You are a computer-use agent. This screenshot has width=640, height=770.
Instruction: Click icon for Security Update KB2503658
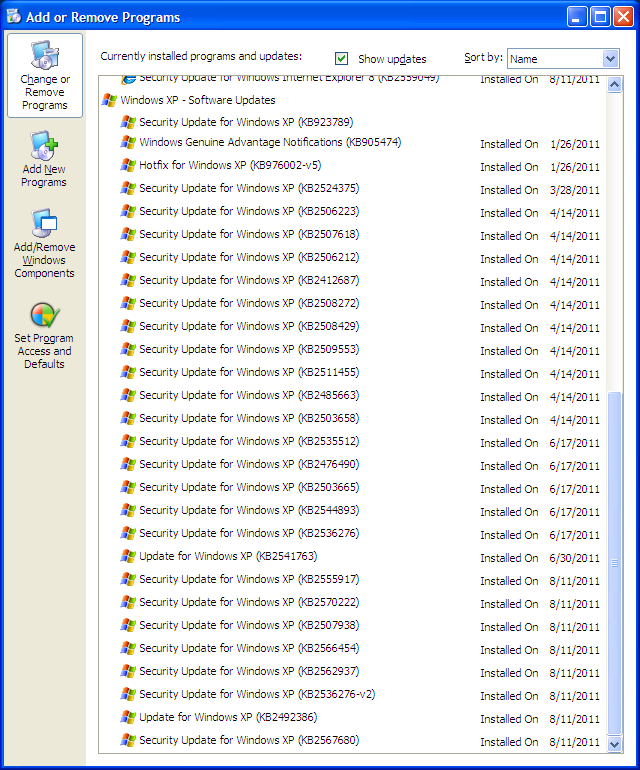click(128, 418)
